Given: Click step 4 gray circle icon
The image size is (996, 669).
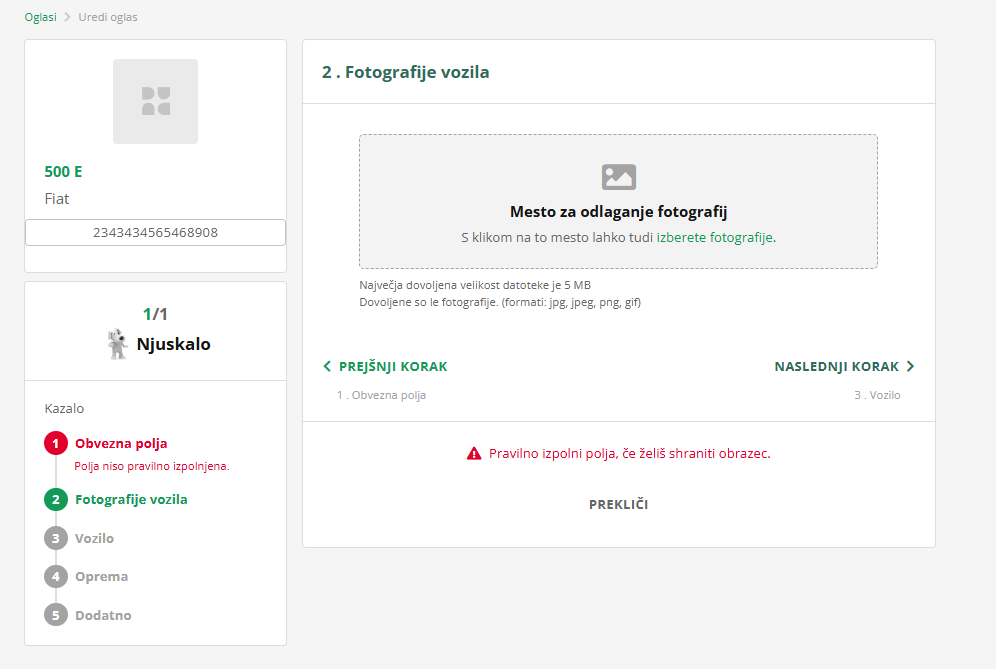Looking at the screenshot, I should [56, 576].
